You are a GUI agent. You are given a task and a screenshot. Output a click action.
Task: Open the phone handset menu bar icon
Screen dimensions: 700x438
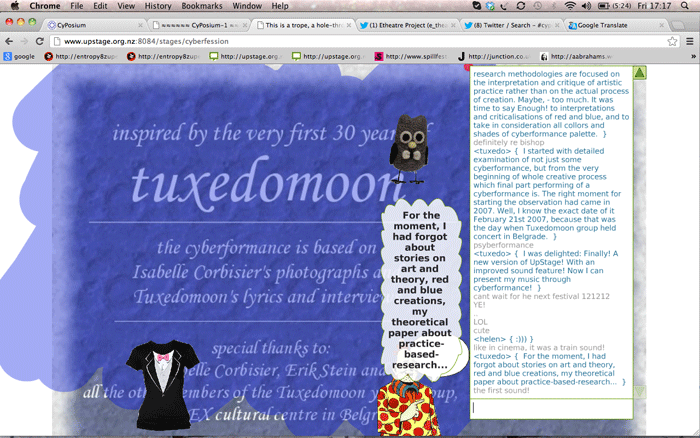(x=504, y=6)
